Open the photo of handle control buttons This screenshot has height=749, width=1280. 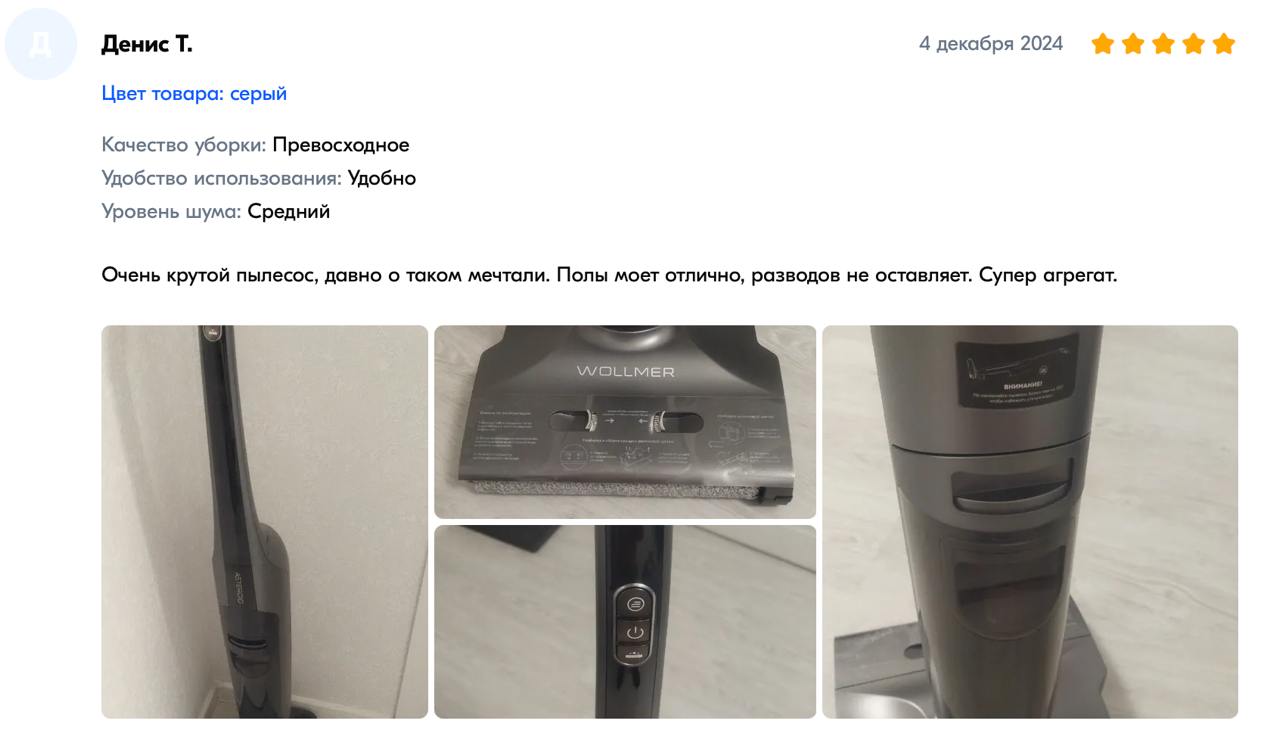click(x=625, y=622)
